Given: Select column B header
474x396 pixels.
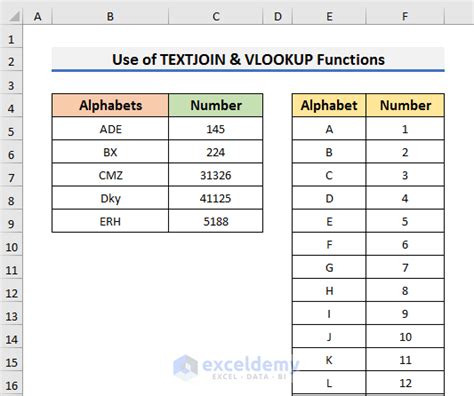Looking at the screenshot, I should point(110,16).
